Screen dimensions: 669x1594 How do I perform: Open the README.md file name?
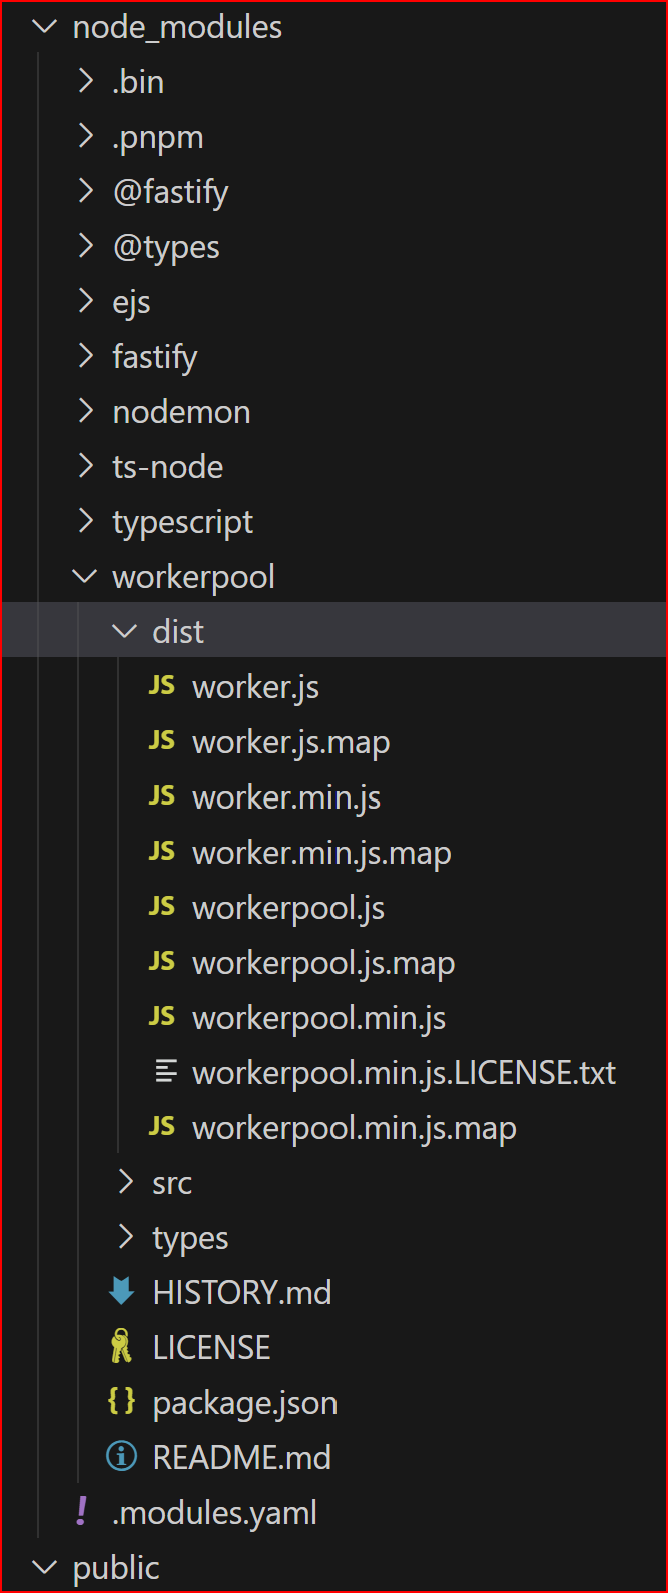(x=241, y=1457)
